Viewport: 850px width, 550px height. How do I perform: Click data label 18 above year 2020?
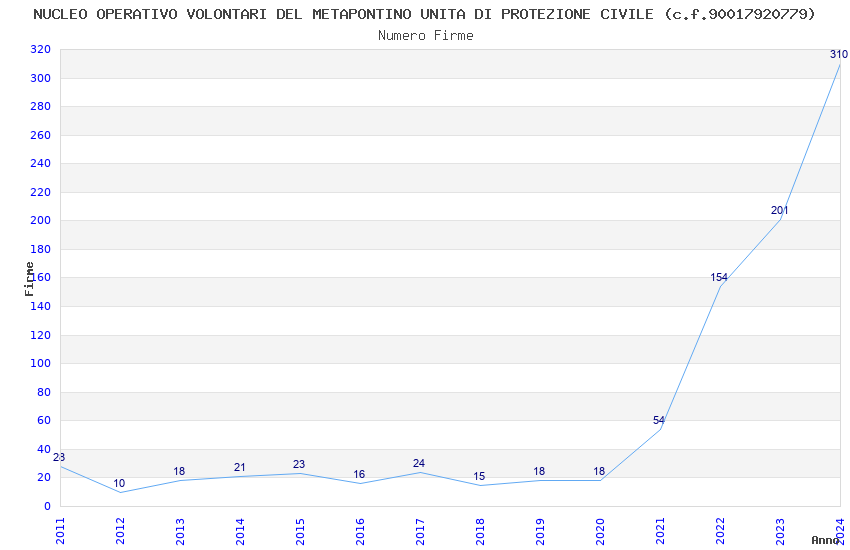click(599, 471)
